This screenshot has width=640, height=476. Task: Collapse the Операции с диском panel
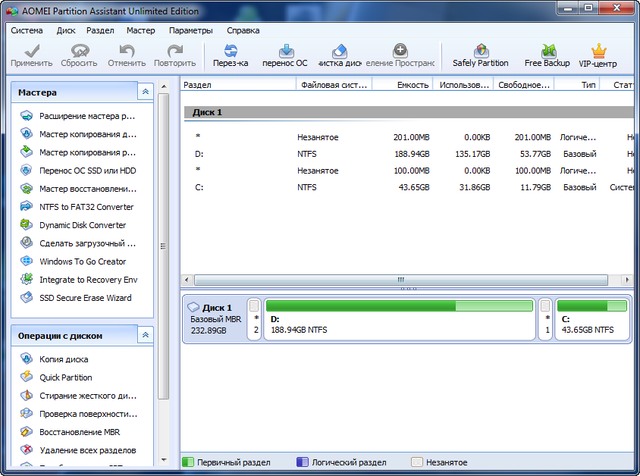click(x=146, y=335)
